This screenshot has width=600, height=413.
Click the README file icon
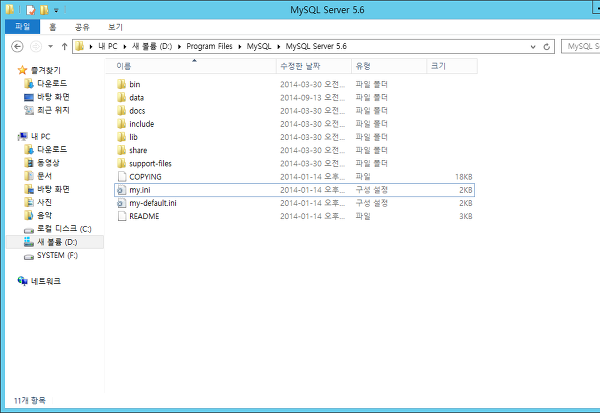point(122,216)
